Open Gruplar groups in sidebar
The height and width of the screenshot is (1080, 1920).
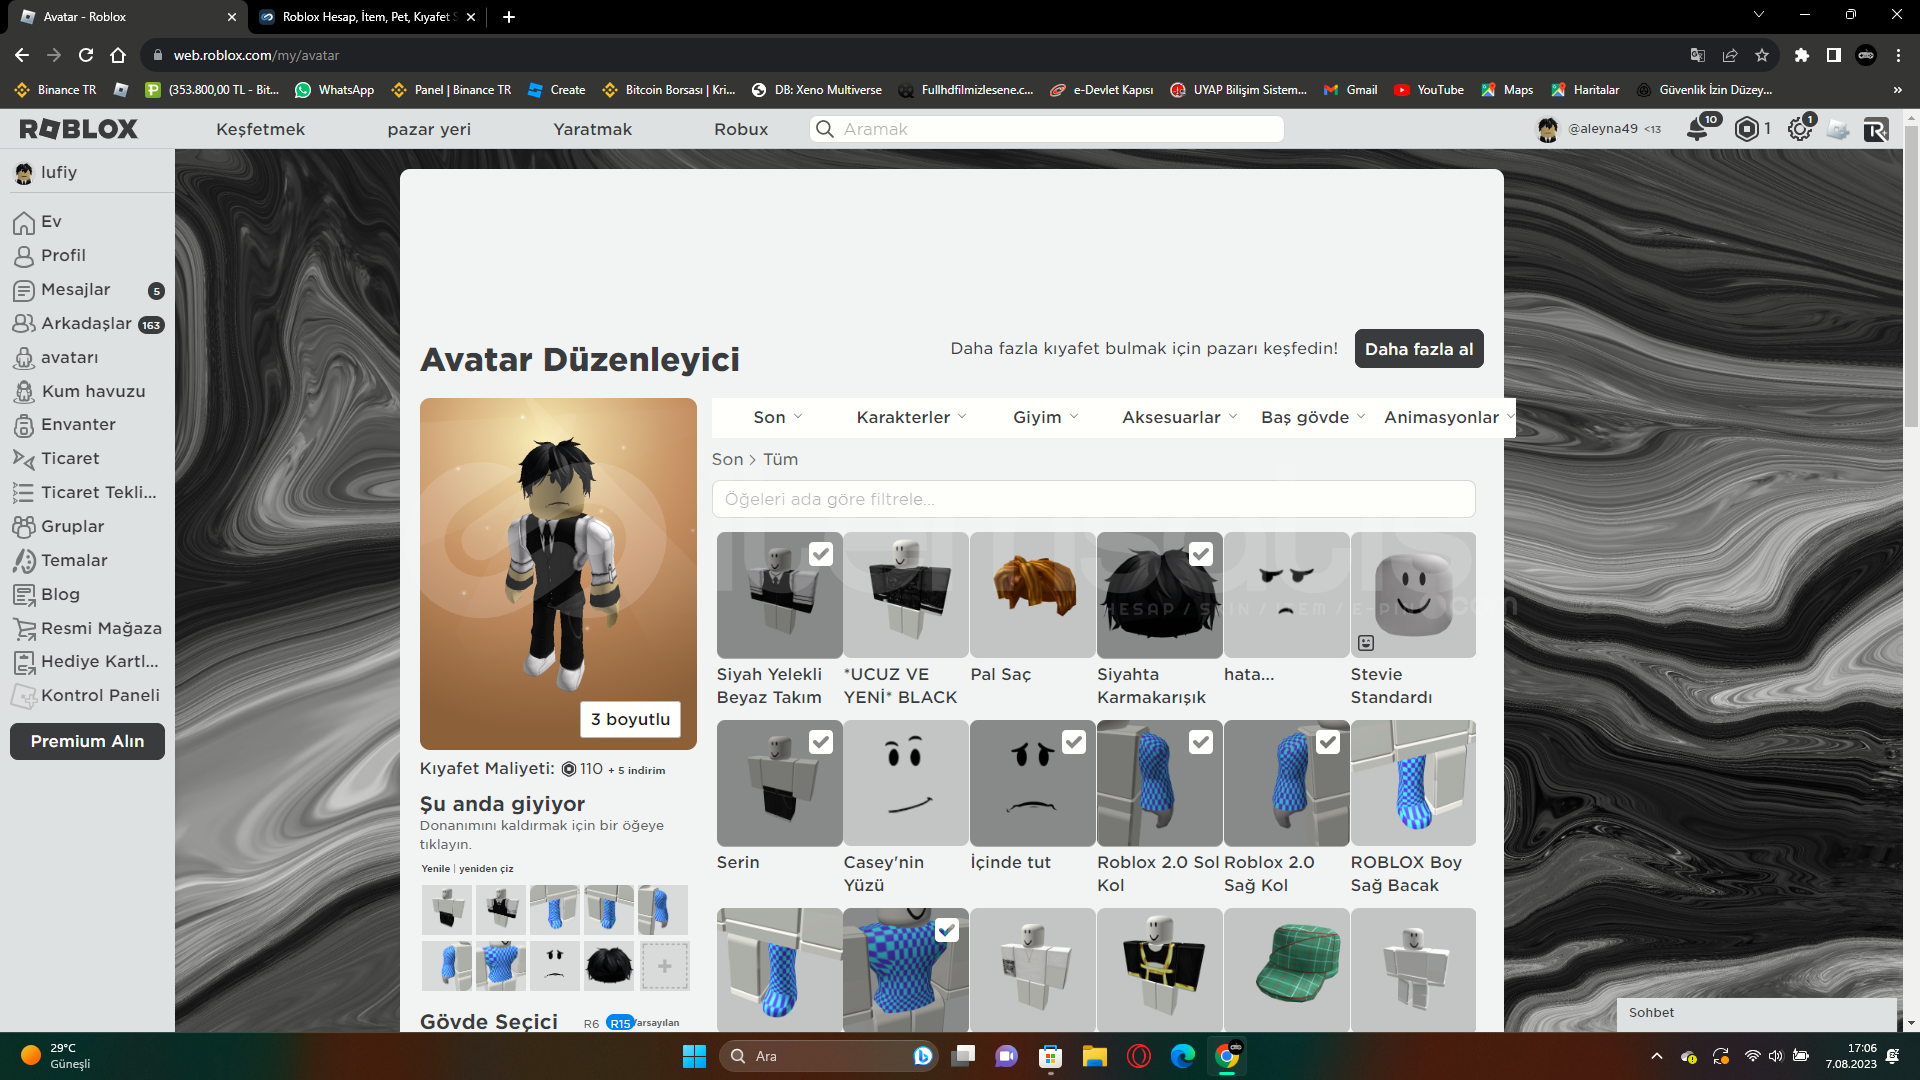tap(58, 527)
